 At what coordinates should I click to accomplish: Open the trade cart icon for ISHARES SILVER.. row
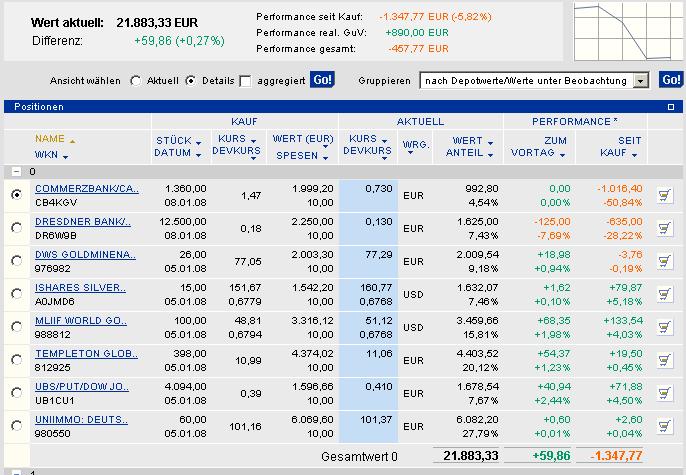[x=665, y=294]
